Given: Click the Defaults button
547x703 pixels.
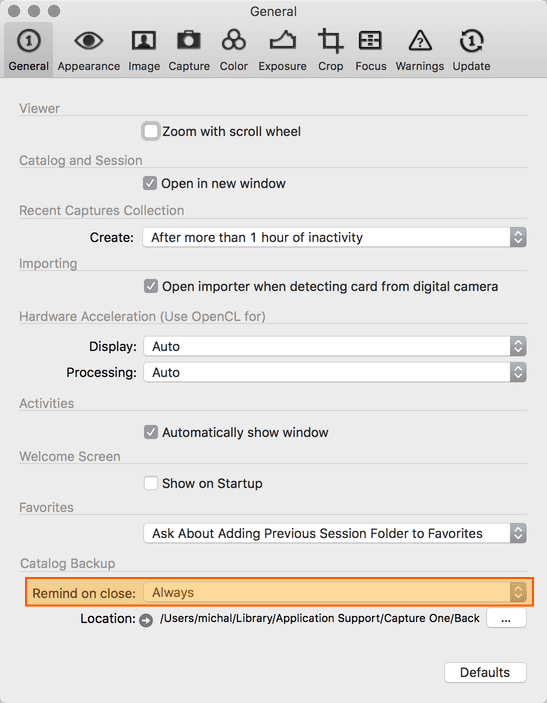Looking at the screenshot, I should click(485, 673).
